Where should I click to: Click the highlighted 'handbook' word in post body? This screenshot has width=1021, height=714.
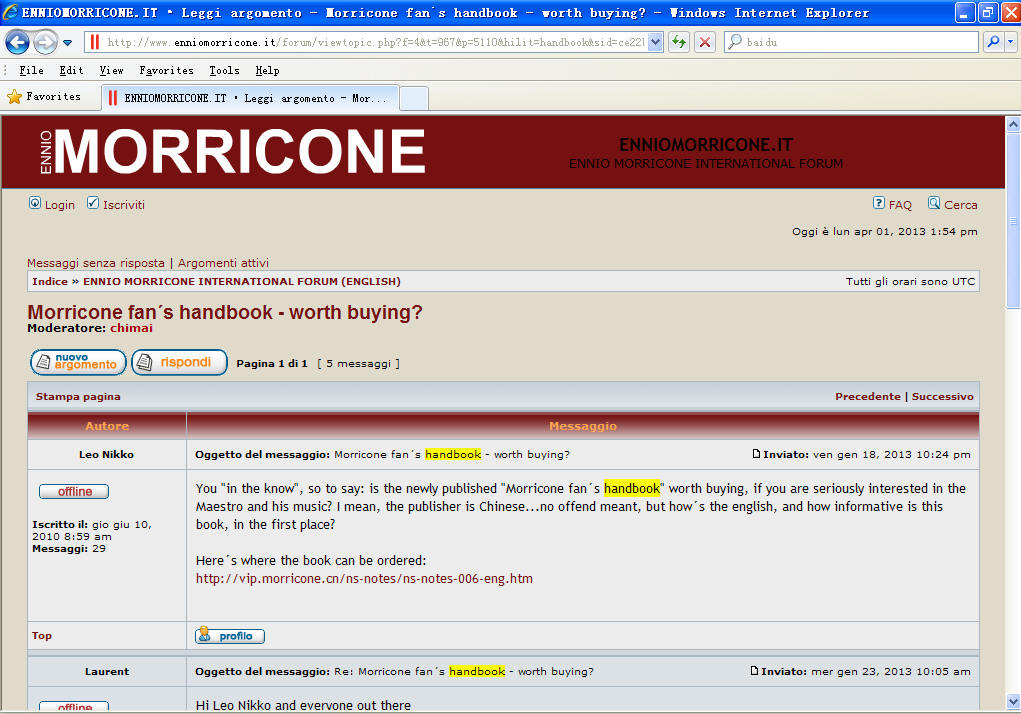coord(632,488)
